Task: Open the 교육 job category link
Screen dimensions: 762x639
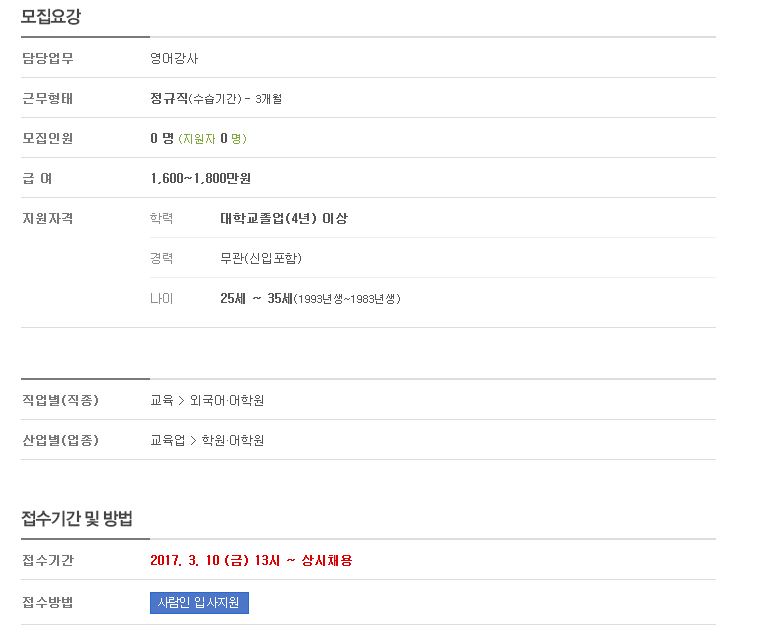Action: [x=162, y=400]
